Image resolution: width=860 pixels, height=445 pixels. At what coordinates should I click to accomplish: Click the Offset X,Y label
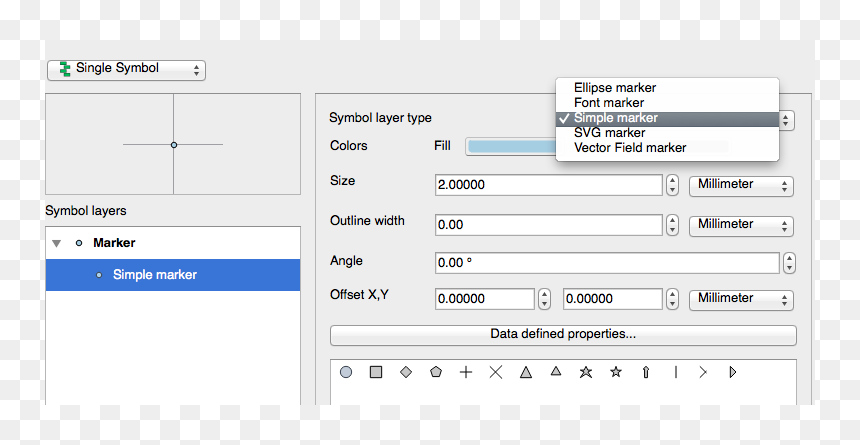[359, 295]
